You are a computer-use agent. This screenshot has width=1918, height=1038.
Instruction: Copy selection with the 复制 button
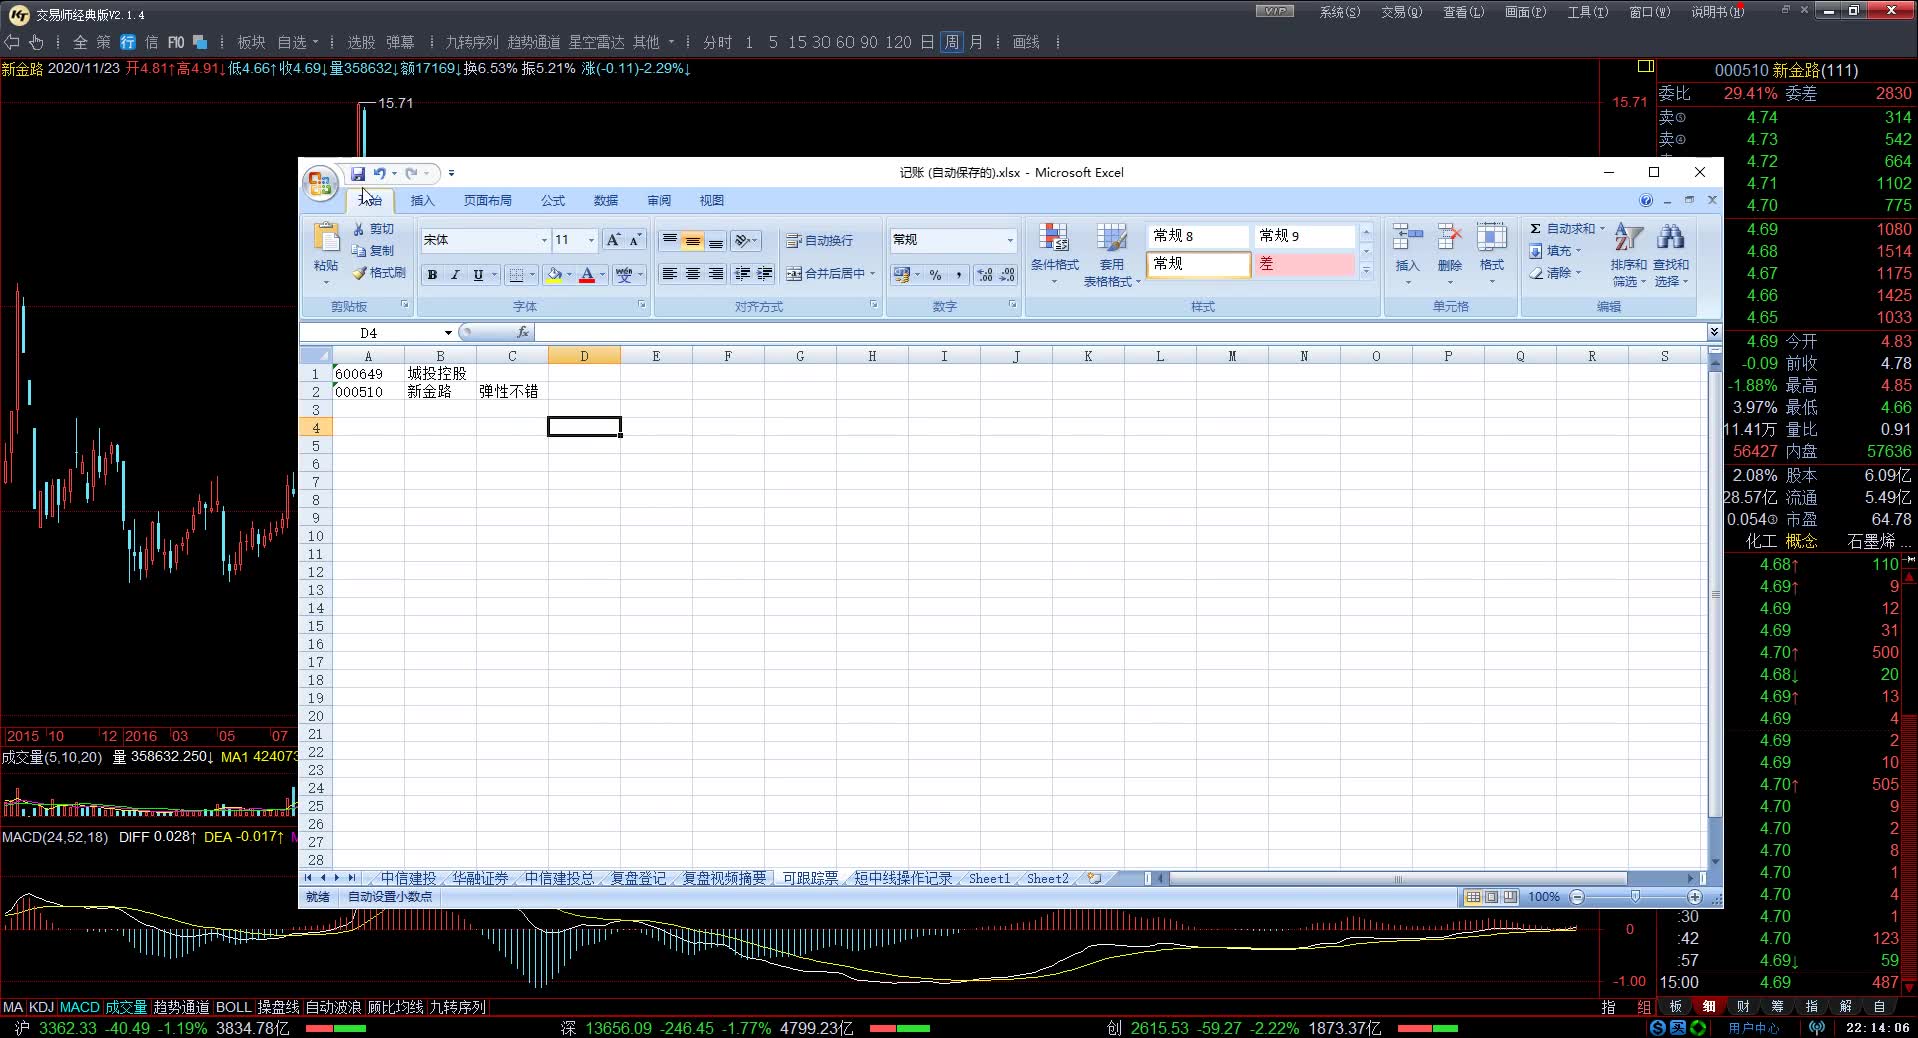pyautogui.click(x=373, y=251)
